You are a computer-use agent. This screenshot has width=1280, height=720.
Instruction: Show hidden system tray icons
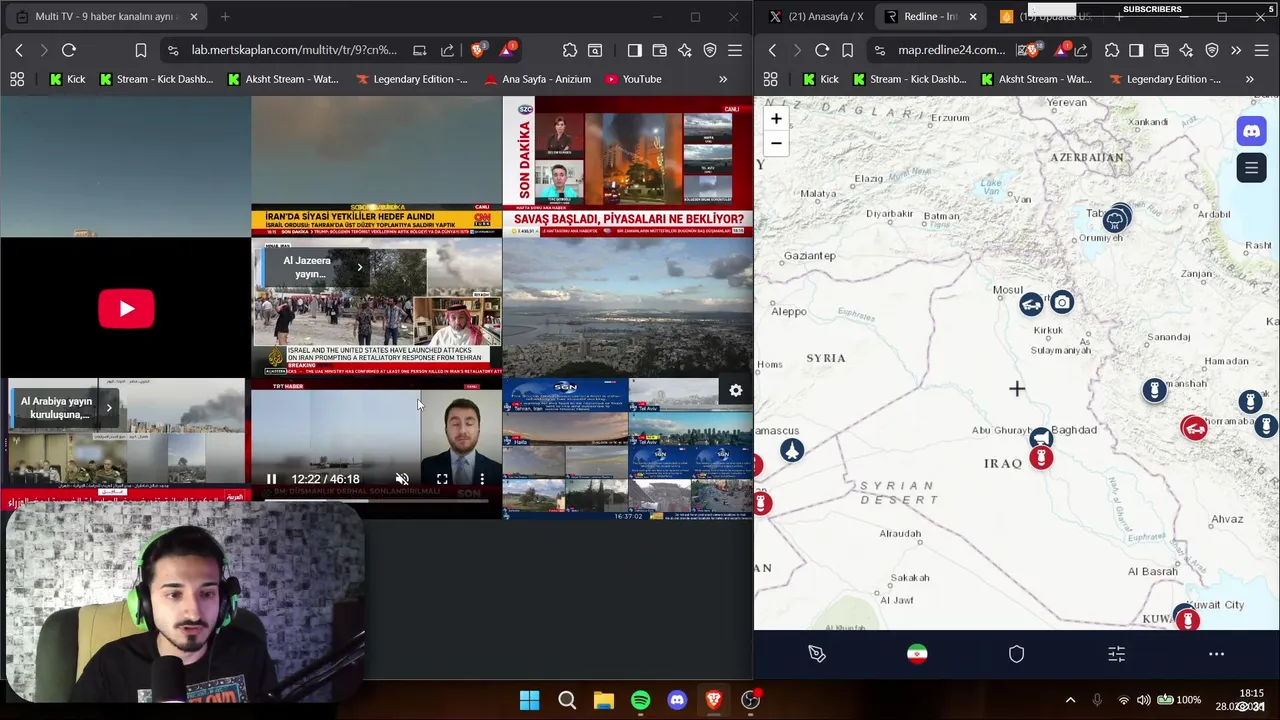(x=1070, y=700)
